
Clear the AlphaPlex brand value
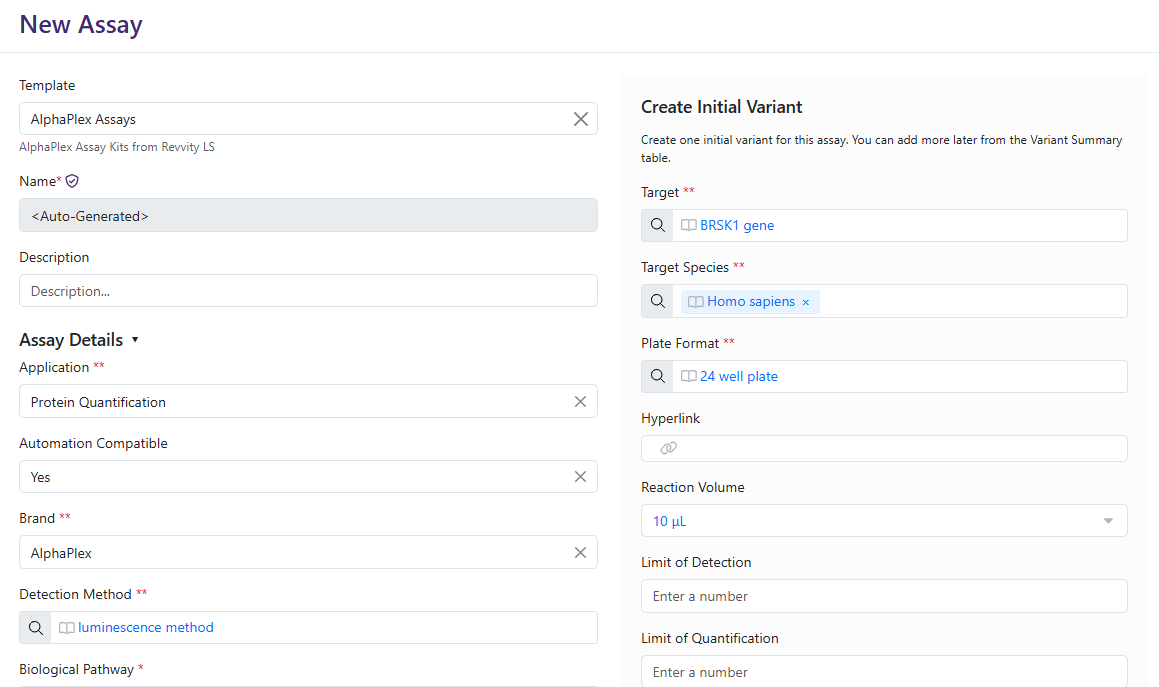tap(580, 552)
